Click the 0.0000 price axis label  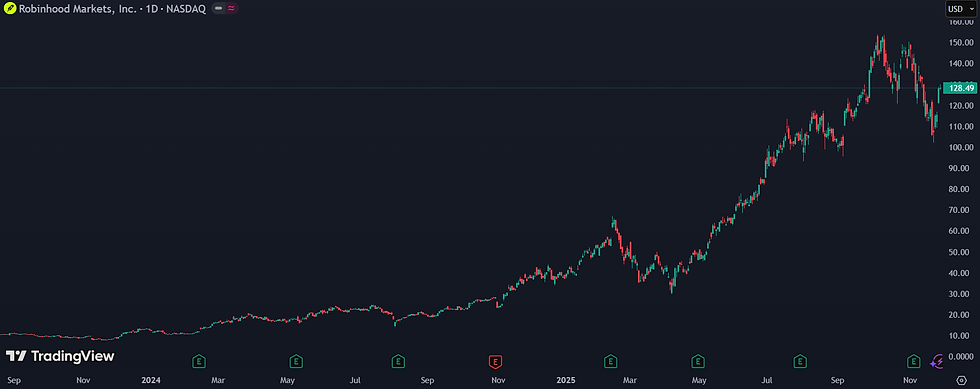pyautogui.click(x=961, y=356)
